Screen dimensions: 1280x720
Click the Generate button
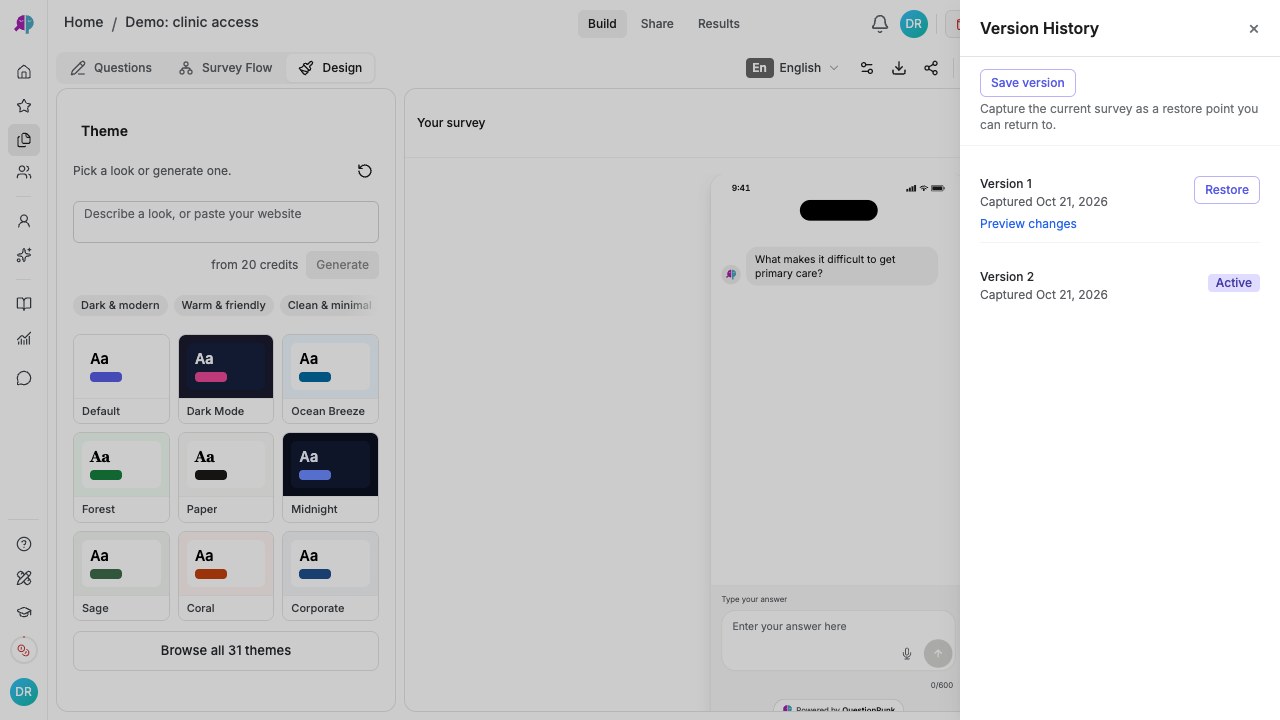point(343,265)
